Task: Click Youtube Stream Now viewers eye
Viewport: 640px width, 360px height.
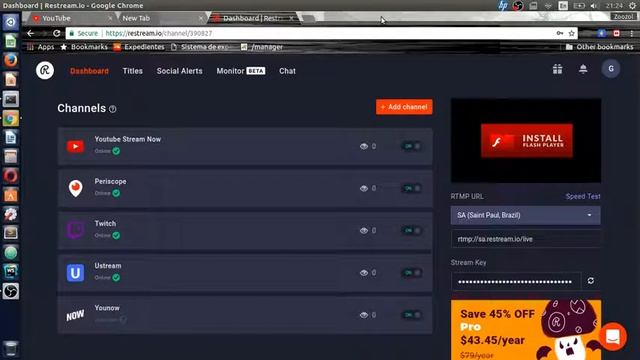Action: point(364,146)
